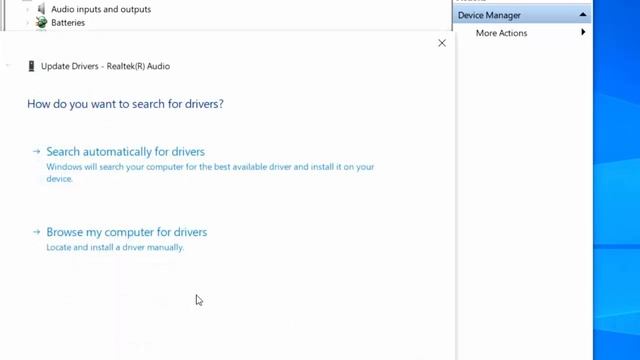The height and width of the screenshot is (360, 640).
Task: Click the 'Update Drivers - Realtek(R) Audio' title text
Action: pos(105,66)
